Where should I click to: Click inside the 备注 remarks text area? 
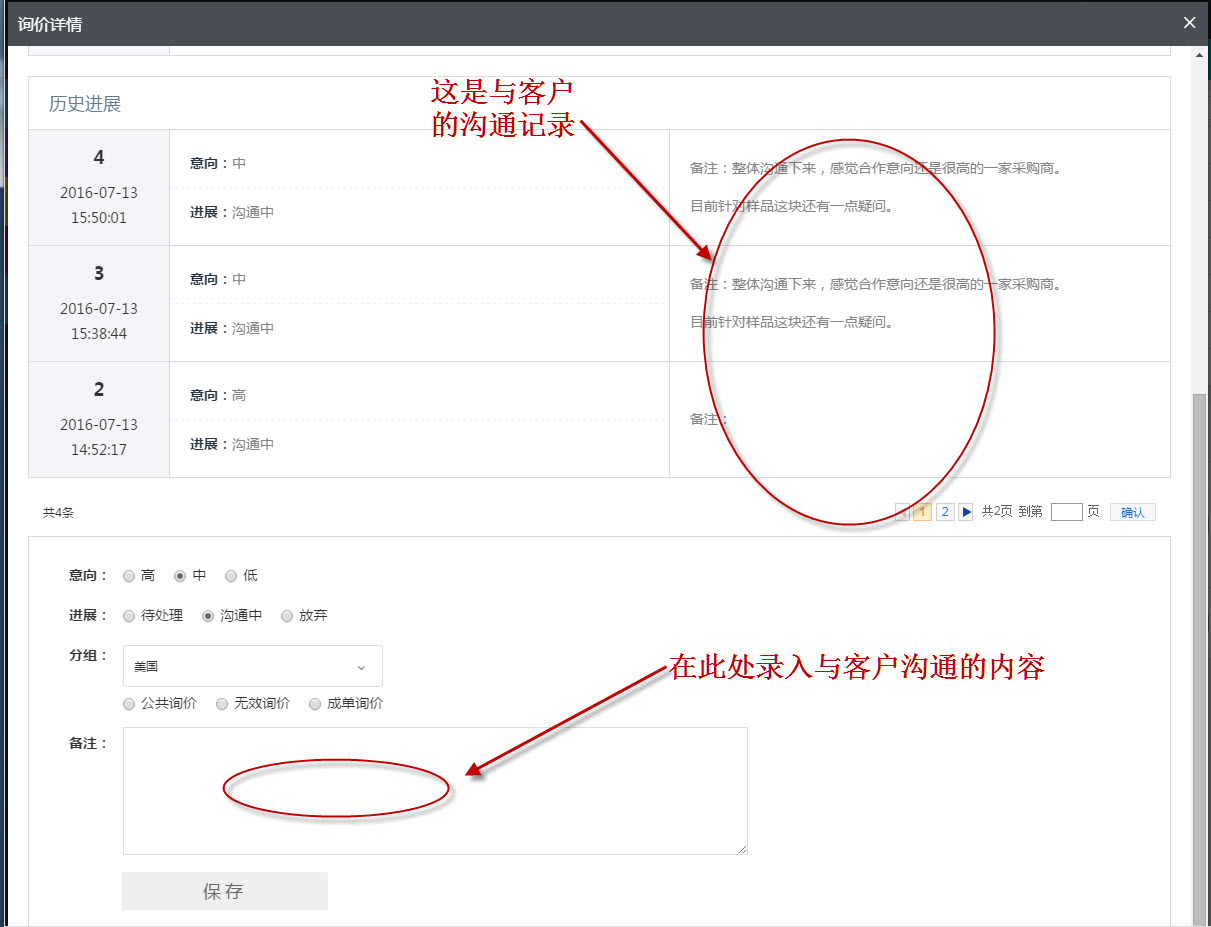pos(435,790)
